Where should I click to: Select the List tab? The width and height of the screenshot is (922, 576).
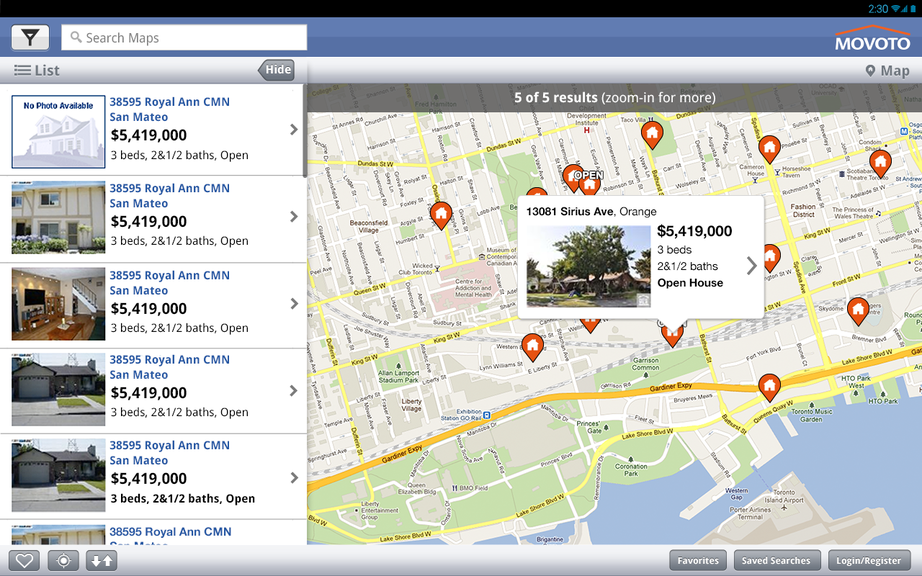[45, 70]
